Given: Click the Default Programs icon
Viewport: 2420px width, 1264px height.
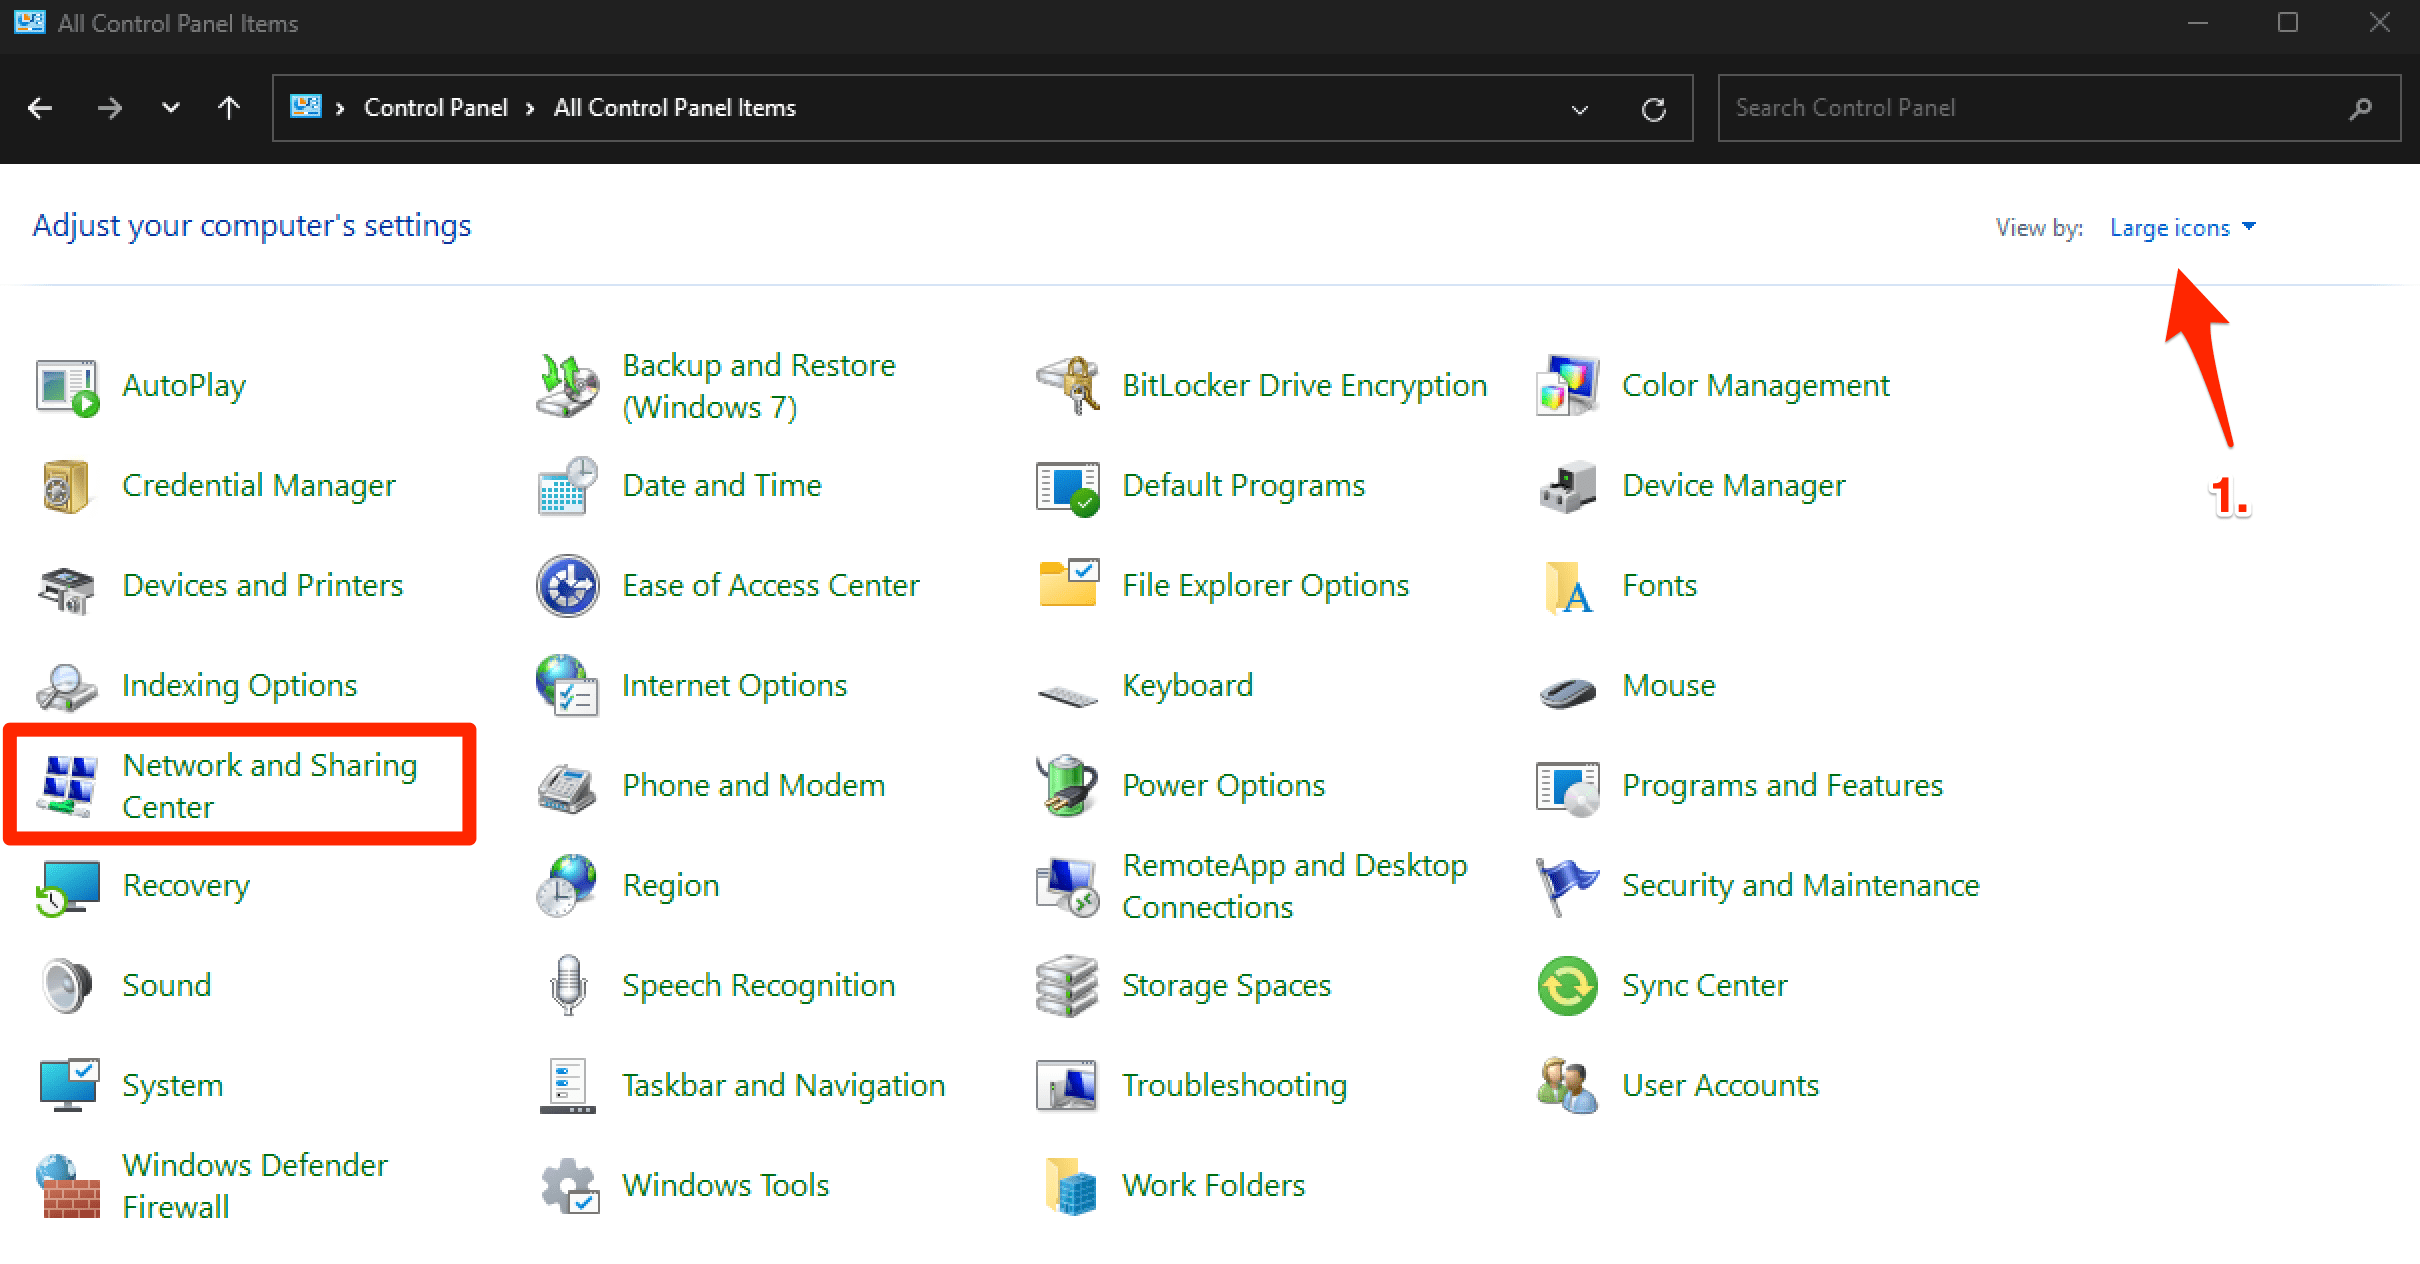Looking at the screenshot, I should (1068, 488).
